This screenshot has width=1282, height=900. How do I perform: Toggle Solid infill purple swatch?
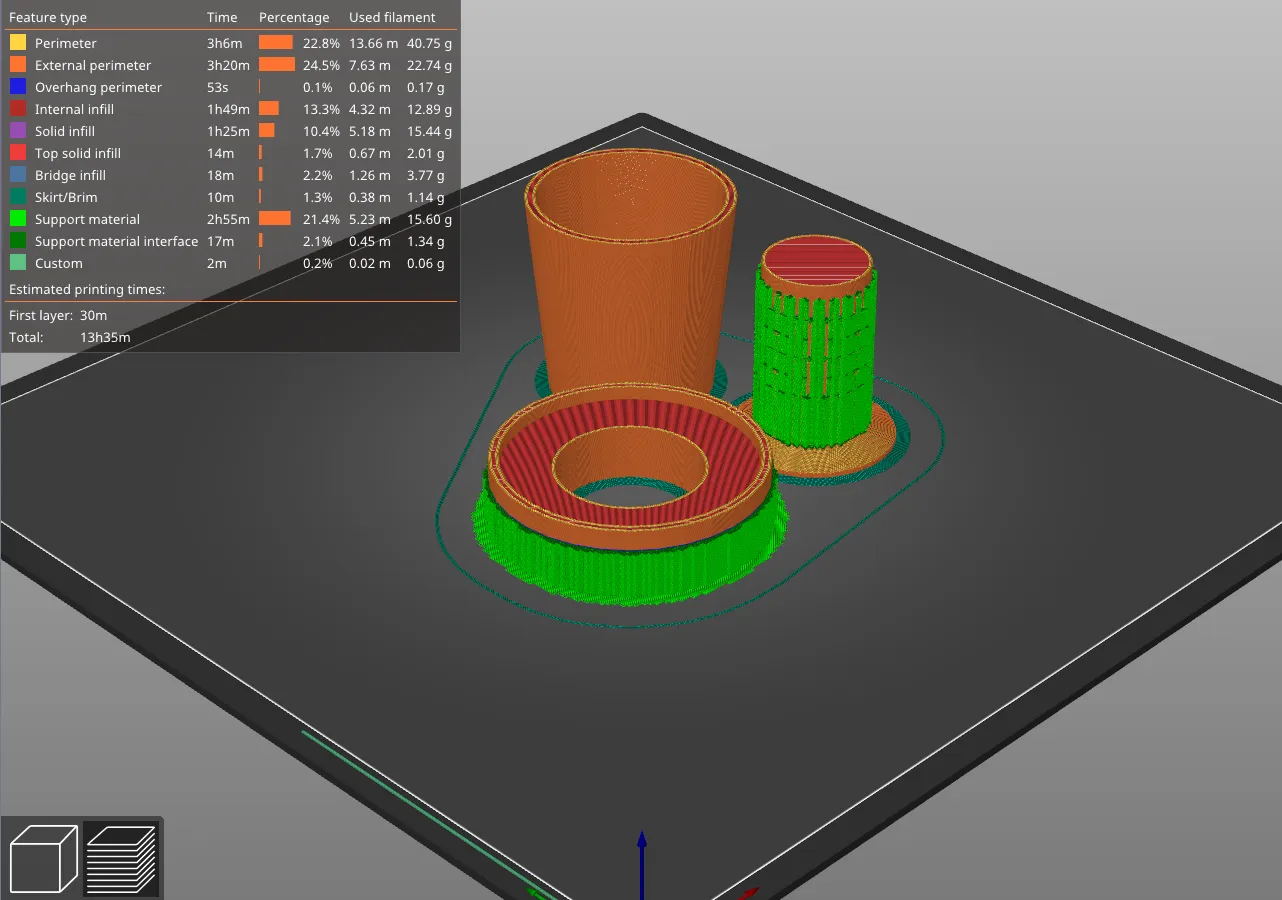pos(18,131)
